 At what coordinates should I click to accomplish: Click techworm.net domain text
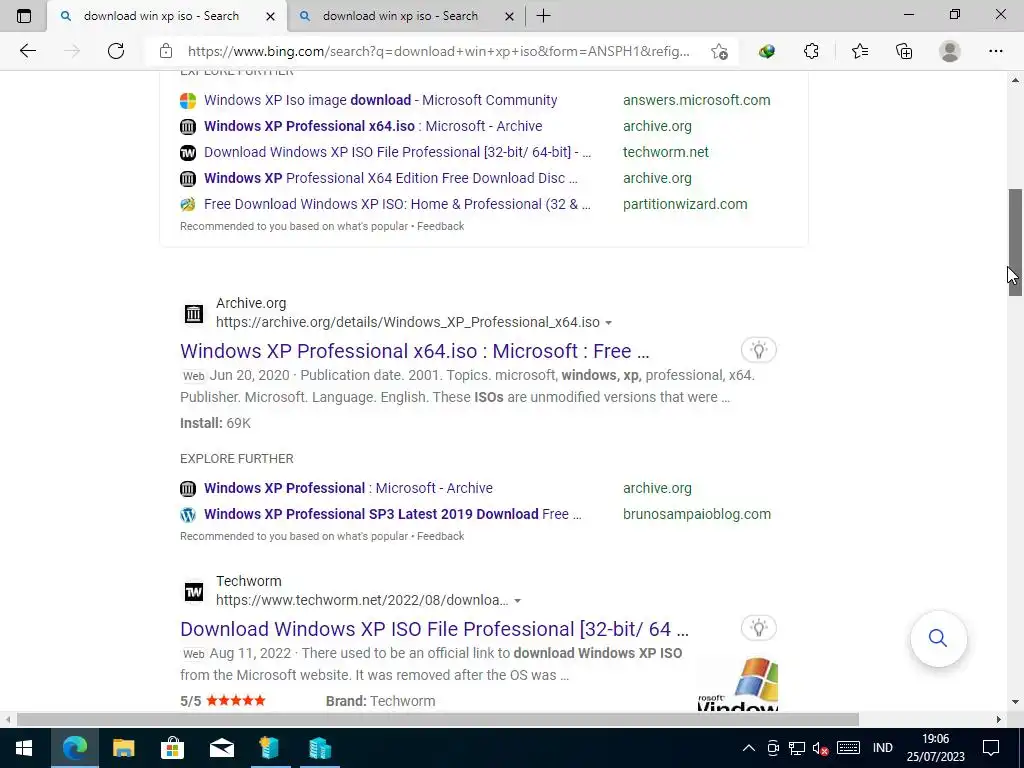(x=665, y=152)
